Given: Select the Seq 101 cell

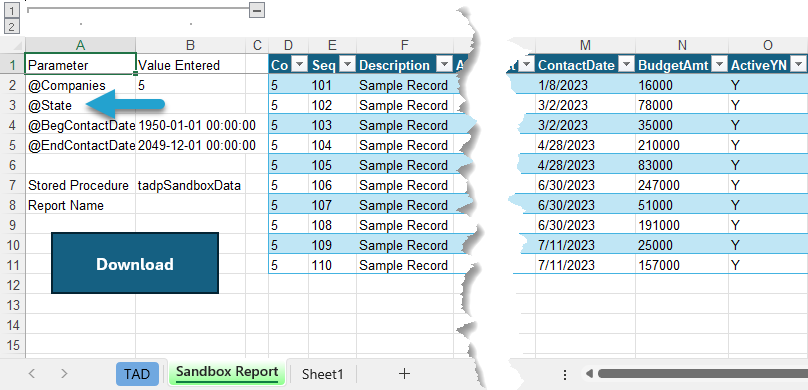Looking at the screenshot, I should [x=332, y=85].
